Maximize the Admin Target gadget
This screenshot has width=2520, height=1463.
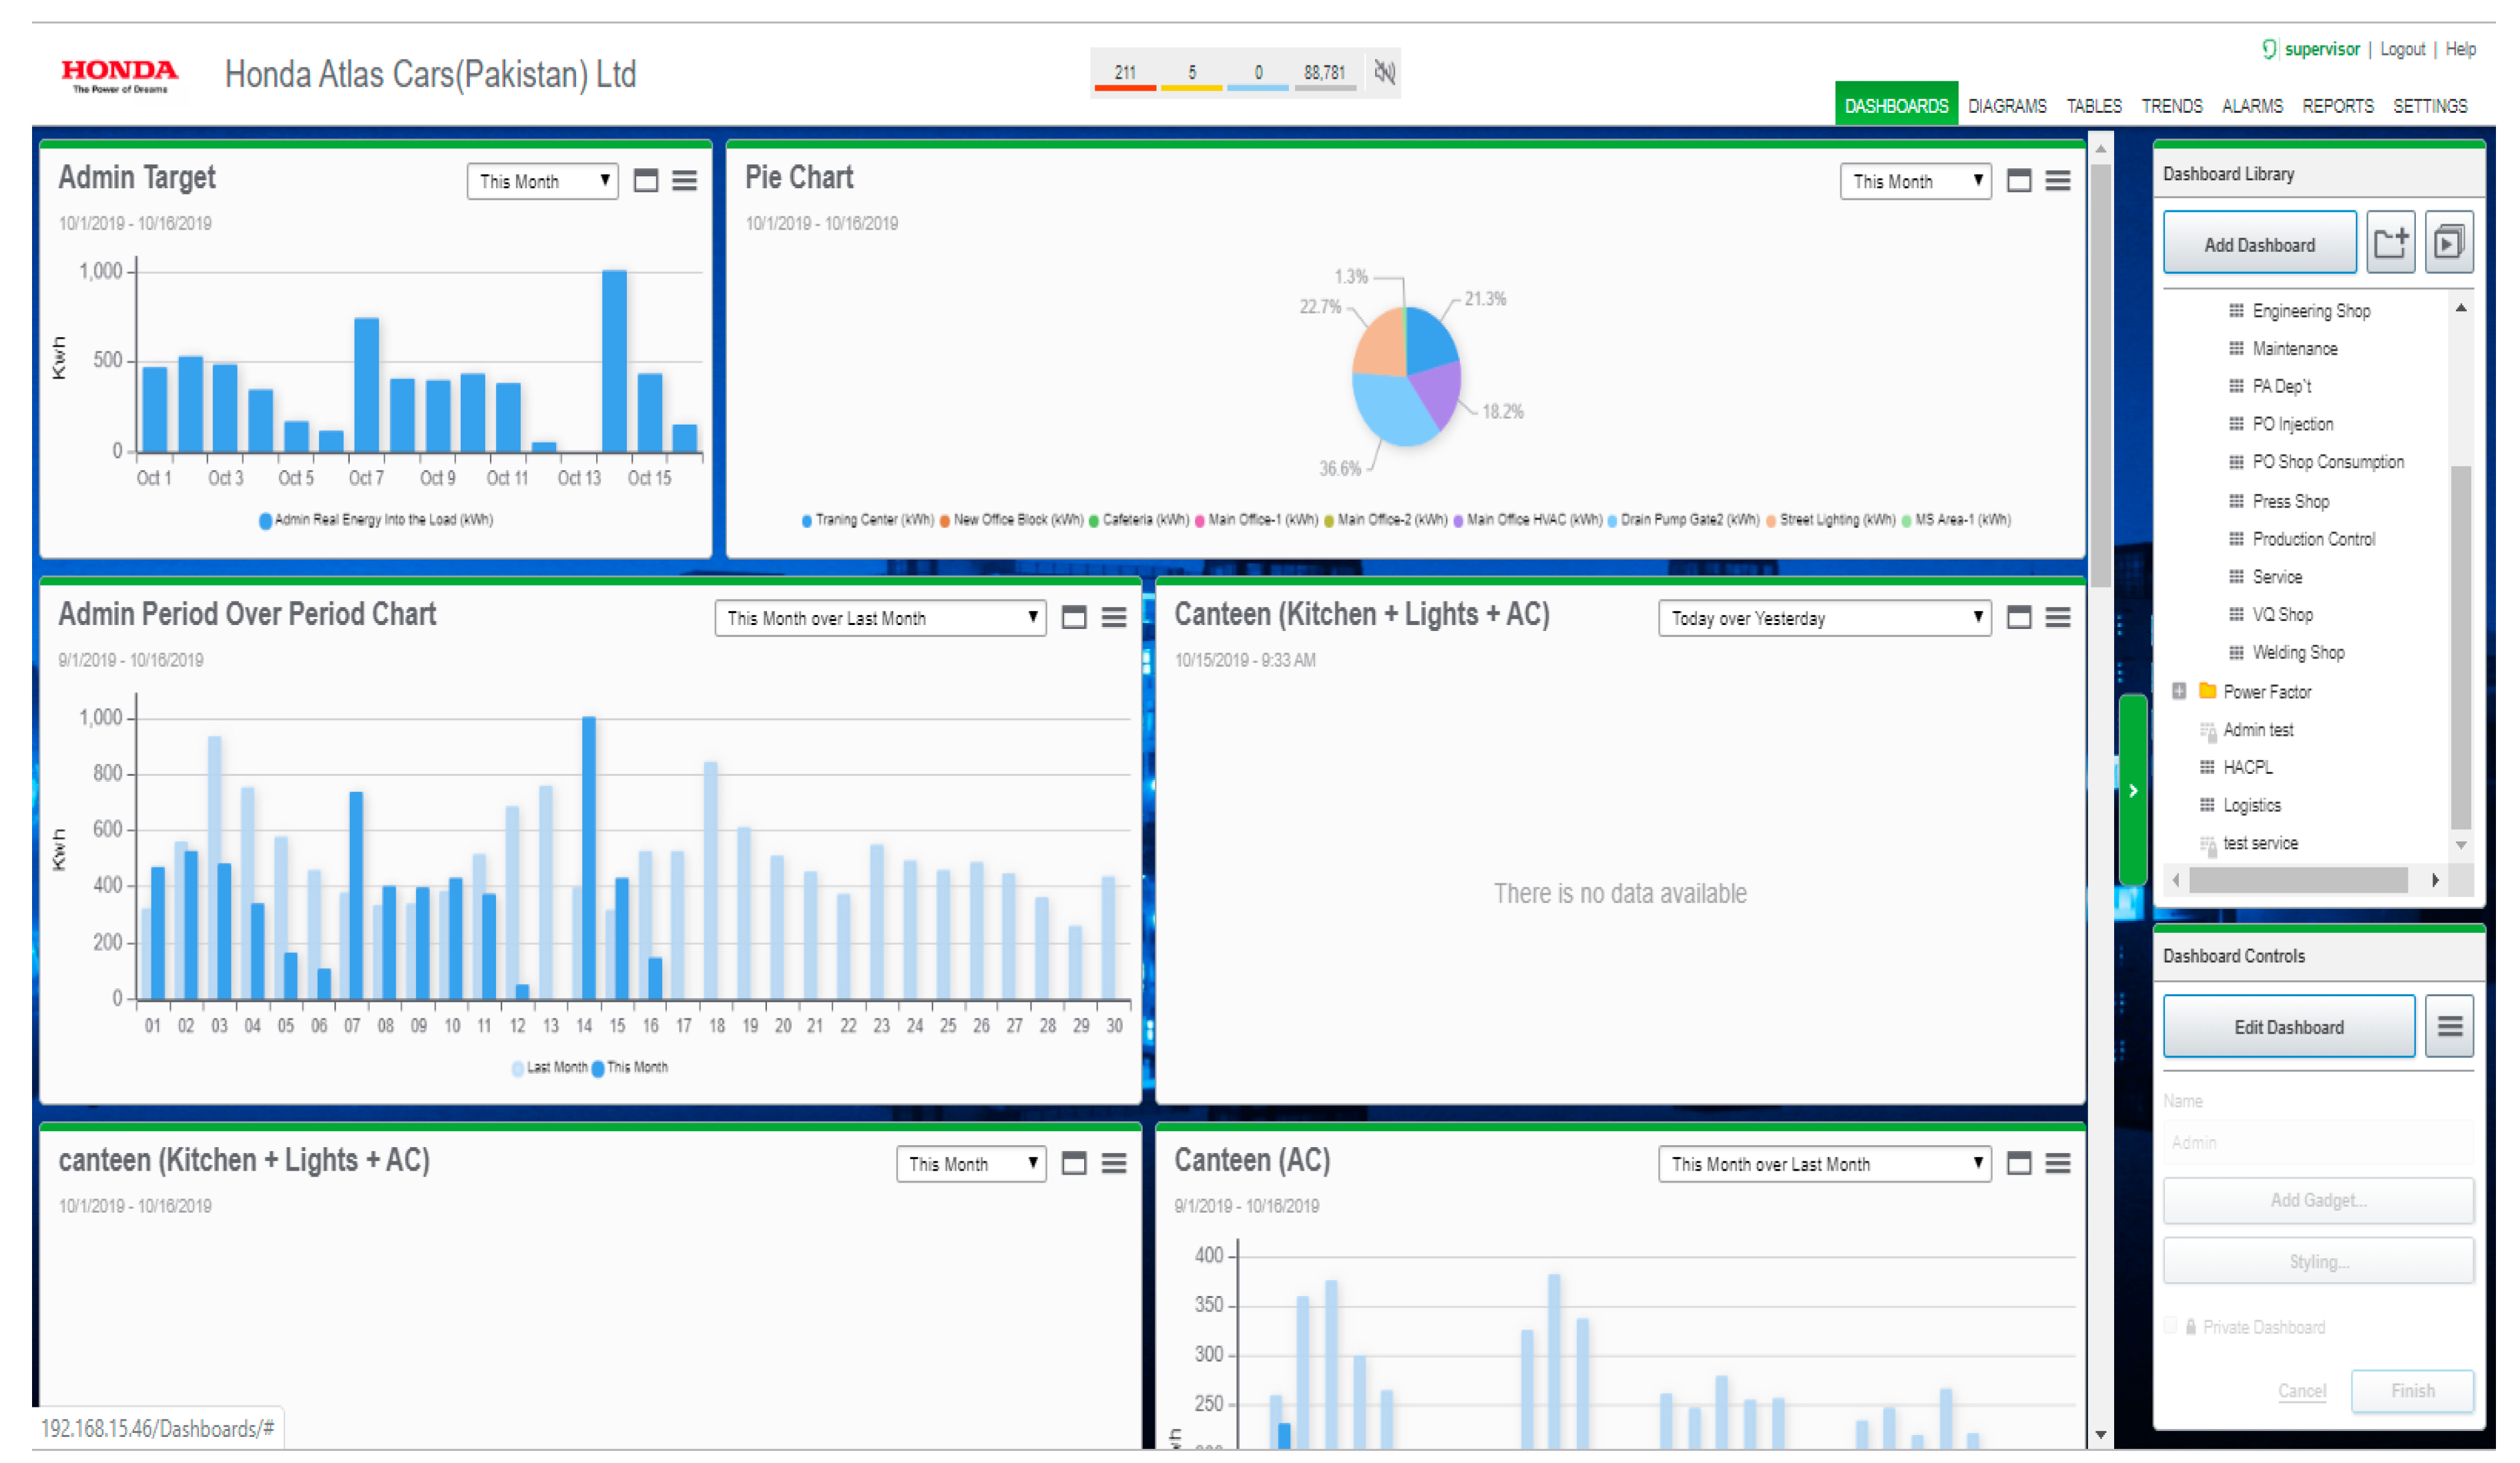pos(646,181)
